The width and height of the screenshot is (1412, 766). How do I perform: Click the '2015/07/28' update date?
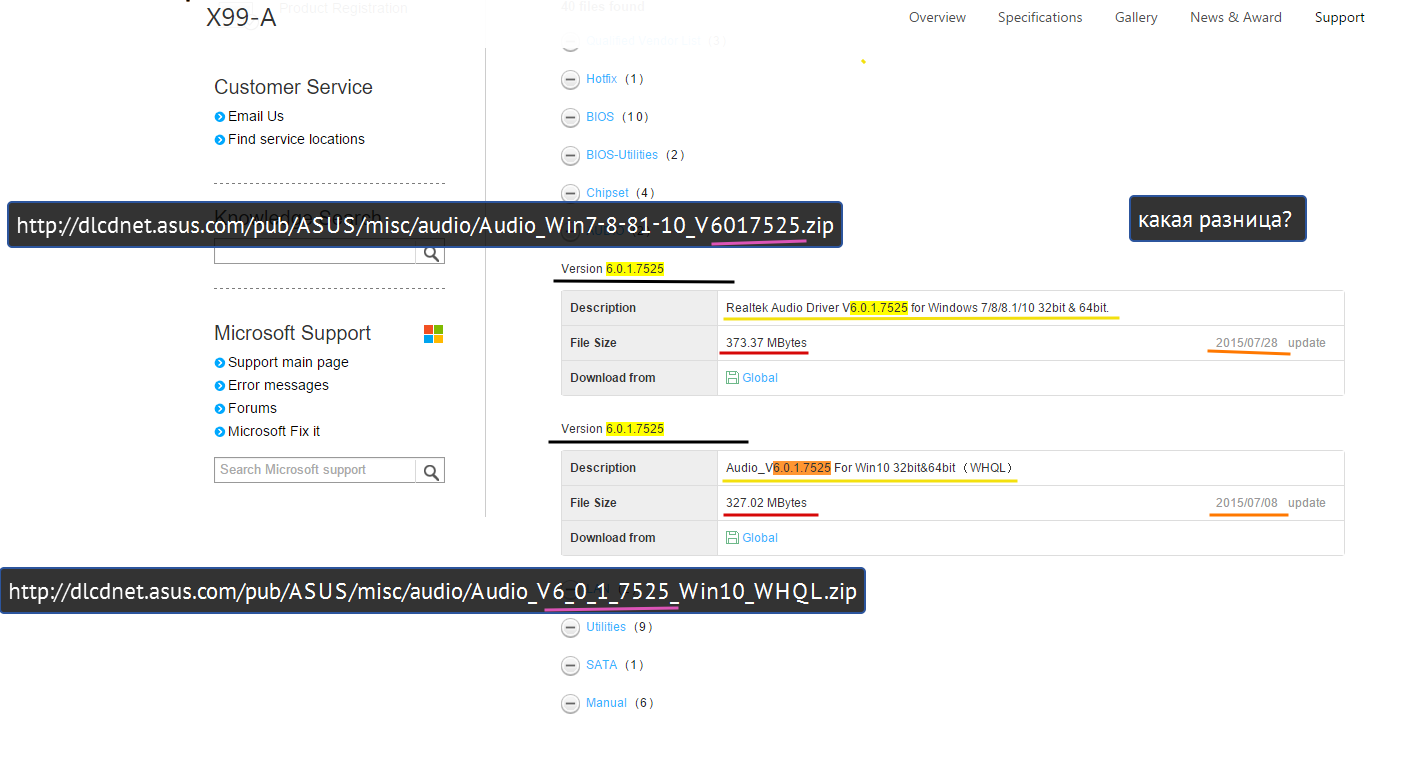tap(1247, 343)
